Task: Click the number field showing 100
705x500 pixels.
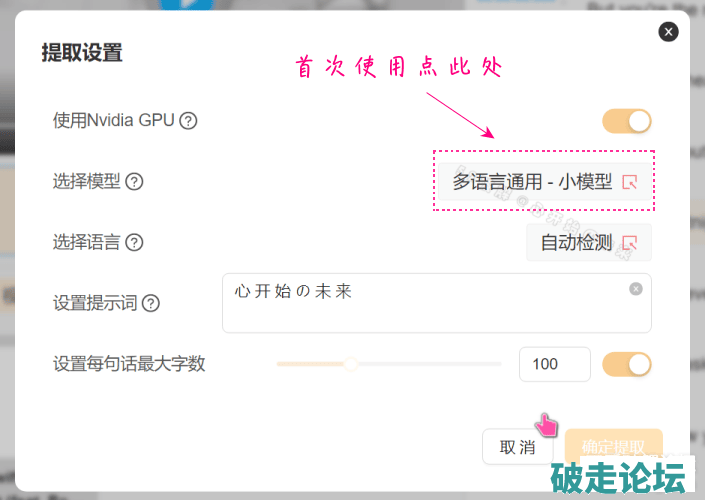Action: click(x=554, y=364)
